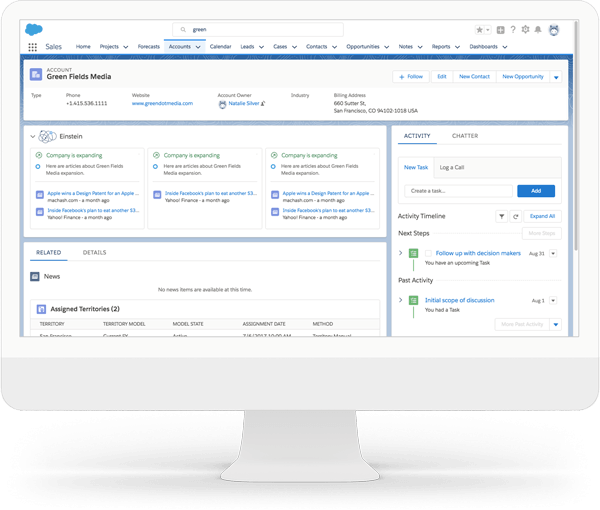
Task: Open the Calendar tab
Action: [220, 47]
